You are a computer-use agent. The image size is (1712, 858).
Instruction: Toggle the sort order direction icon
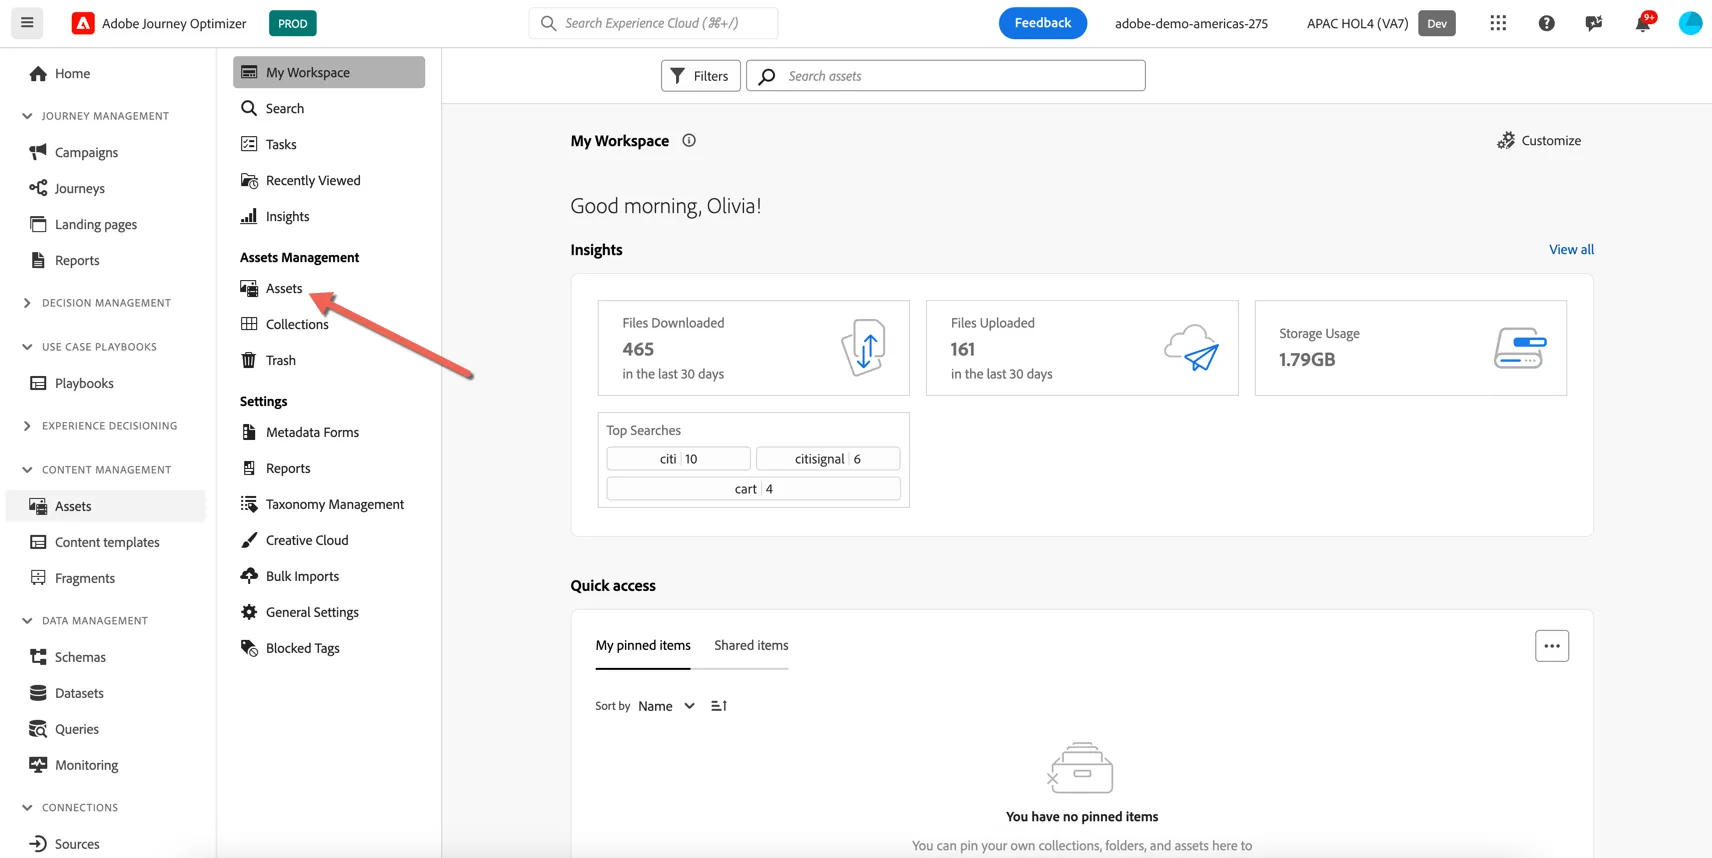[x=719, y=706]
